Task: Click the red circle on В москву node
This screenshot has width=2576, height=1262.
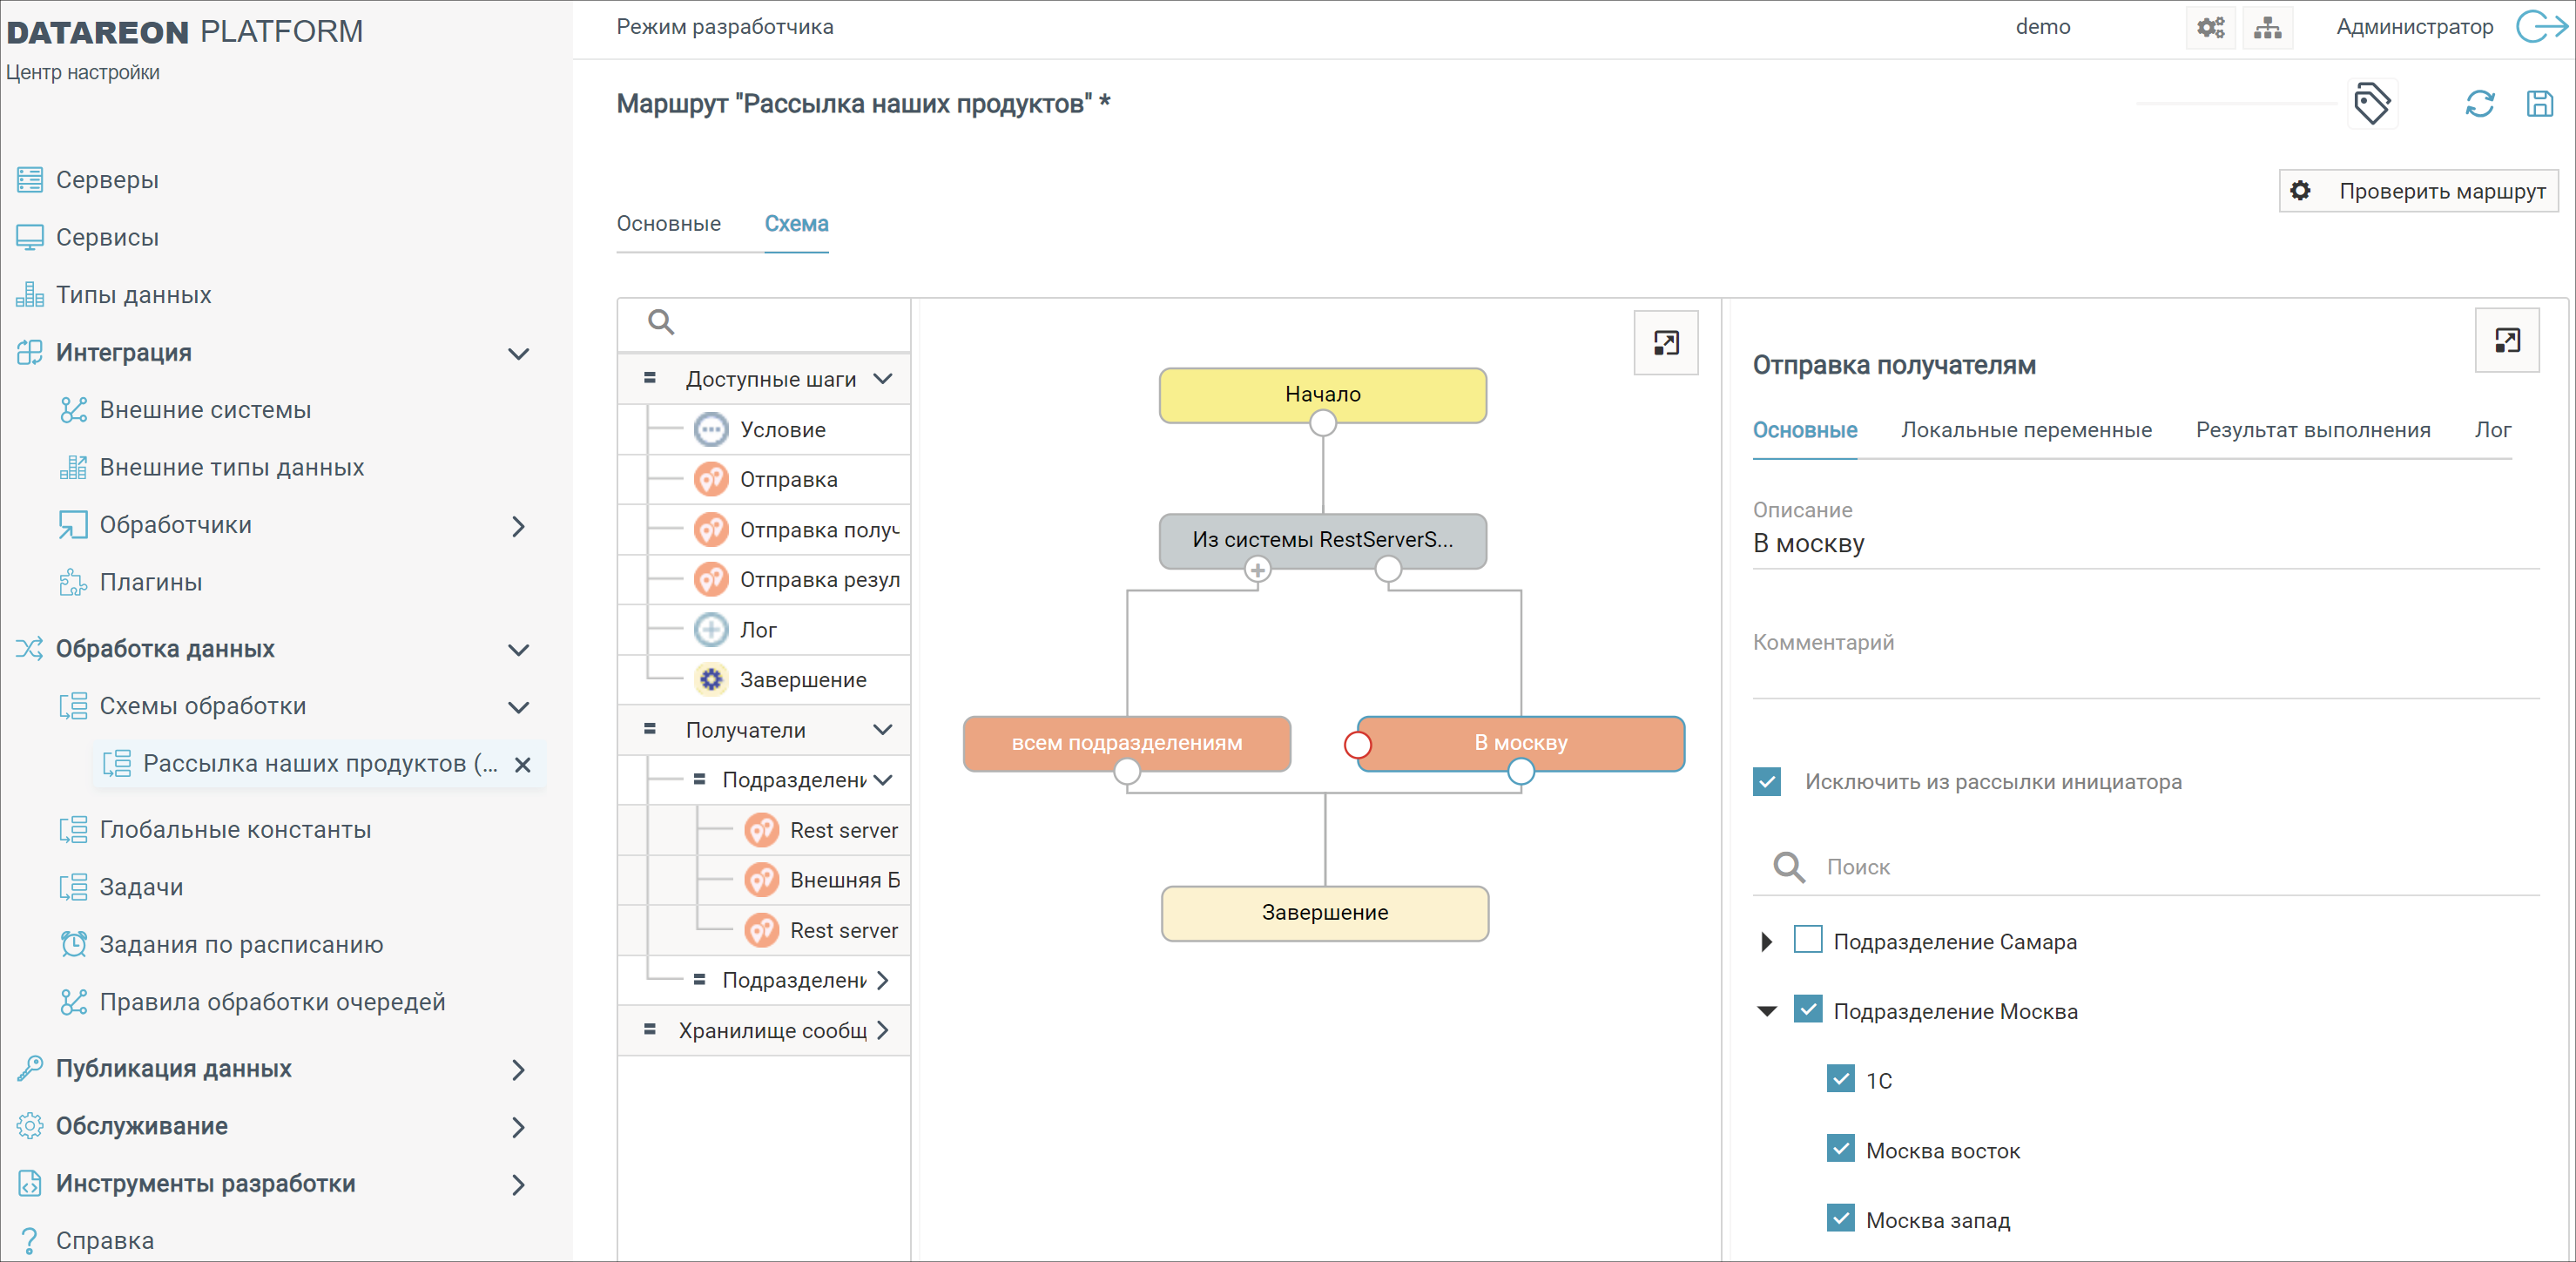Action: click(x=1357, y=744)
